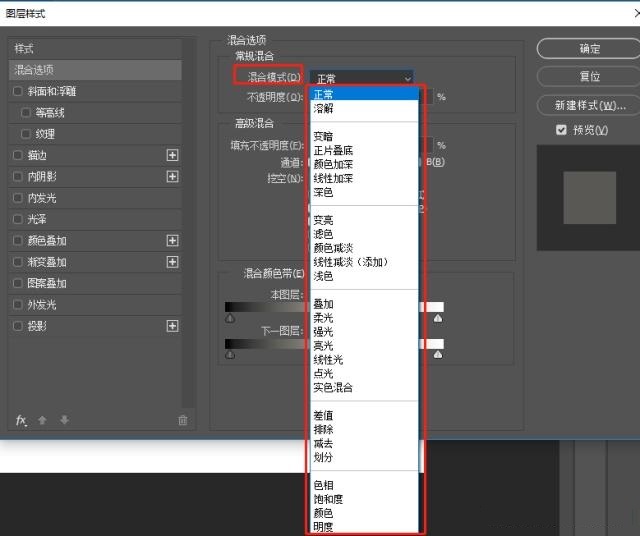Viewport: 640px width, 536px height.
Task: Add another 颜色叠加 effect with its plus icon
Action: click(172, 240)
